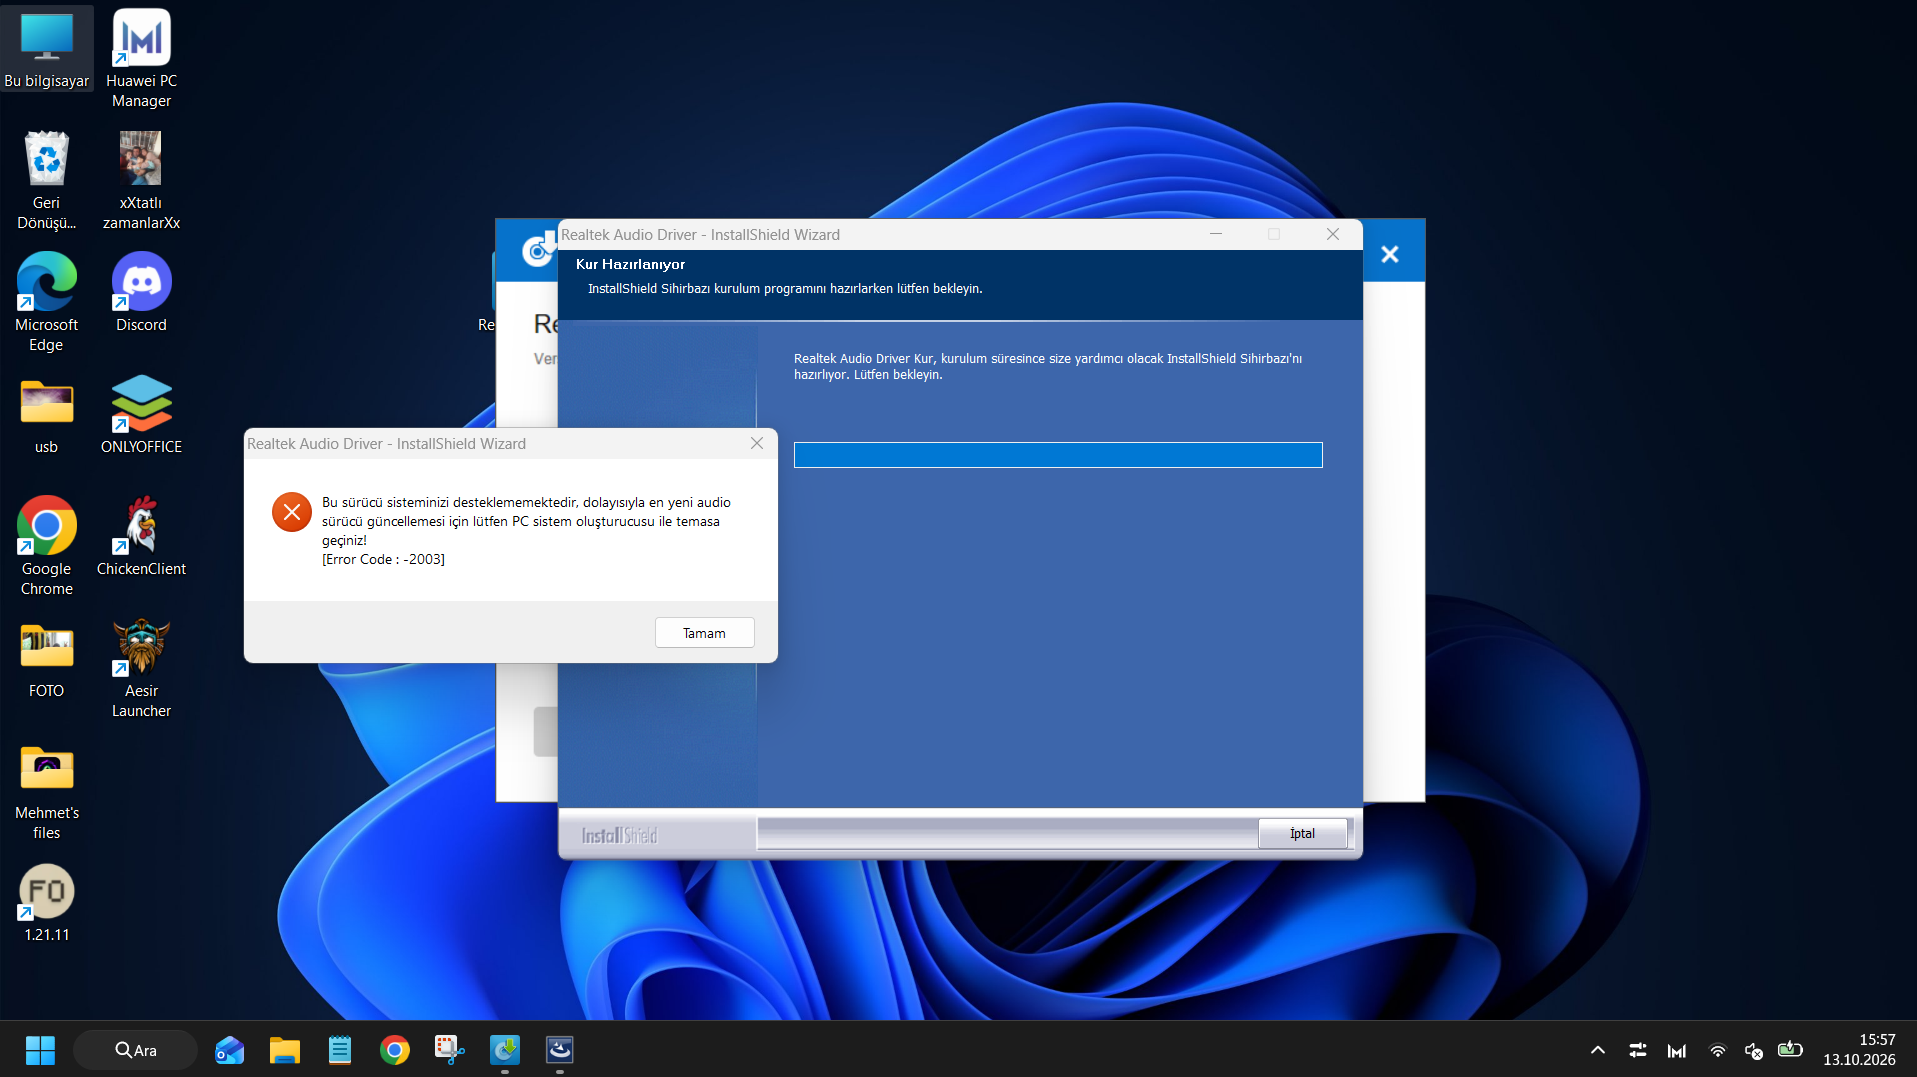Open Chrome from the taskbar

point(395,1050)
